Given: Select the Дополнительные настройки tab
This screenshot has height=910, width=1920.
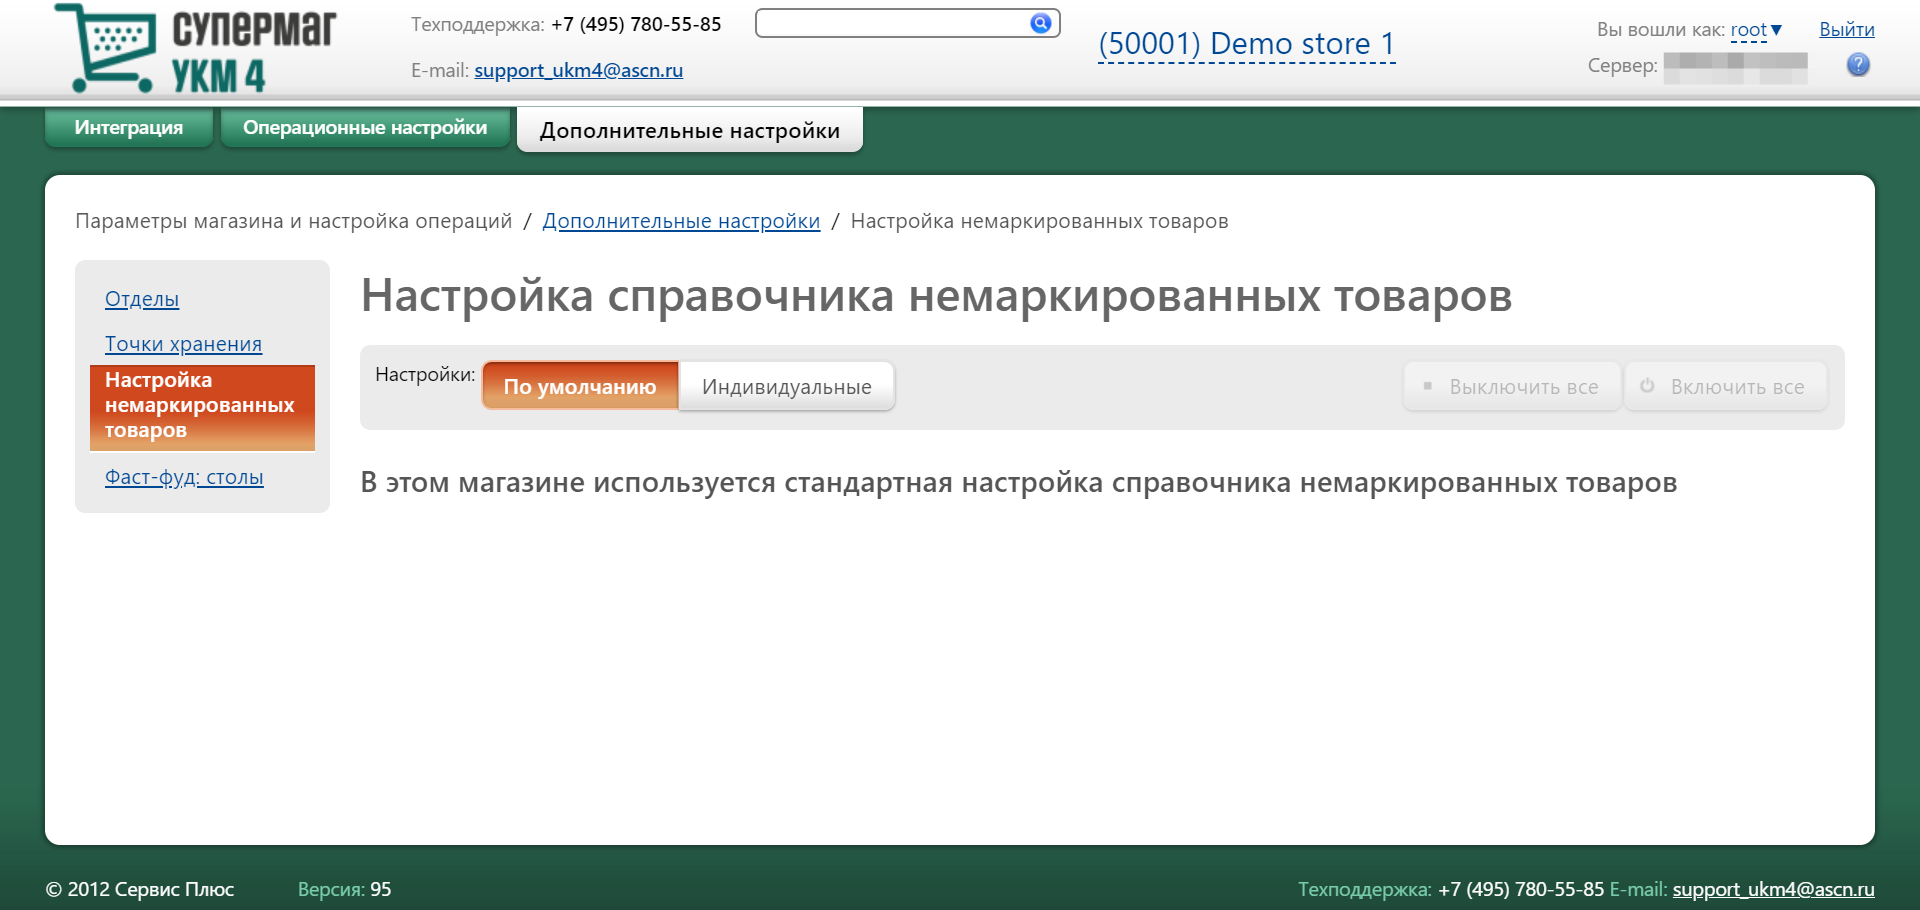Looking at the screenshot, I should point(689,130).
